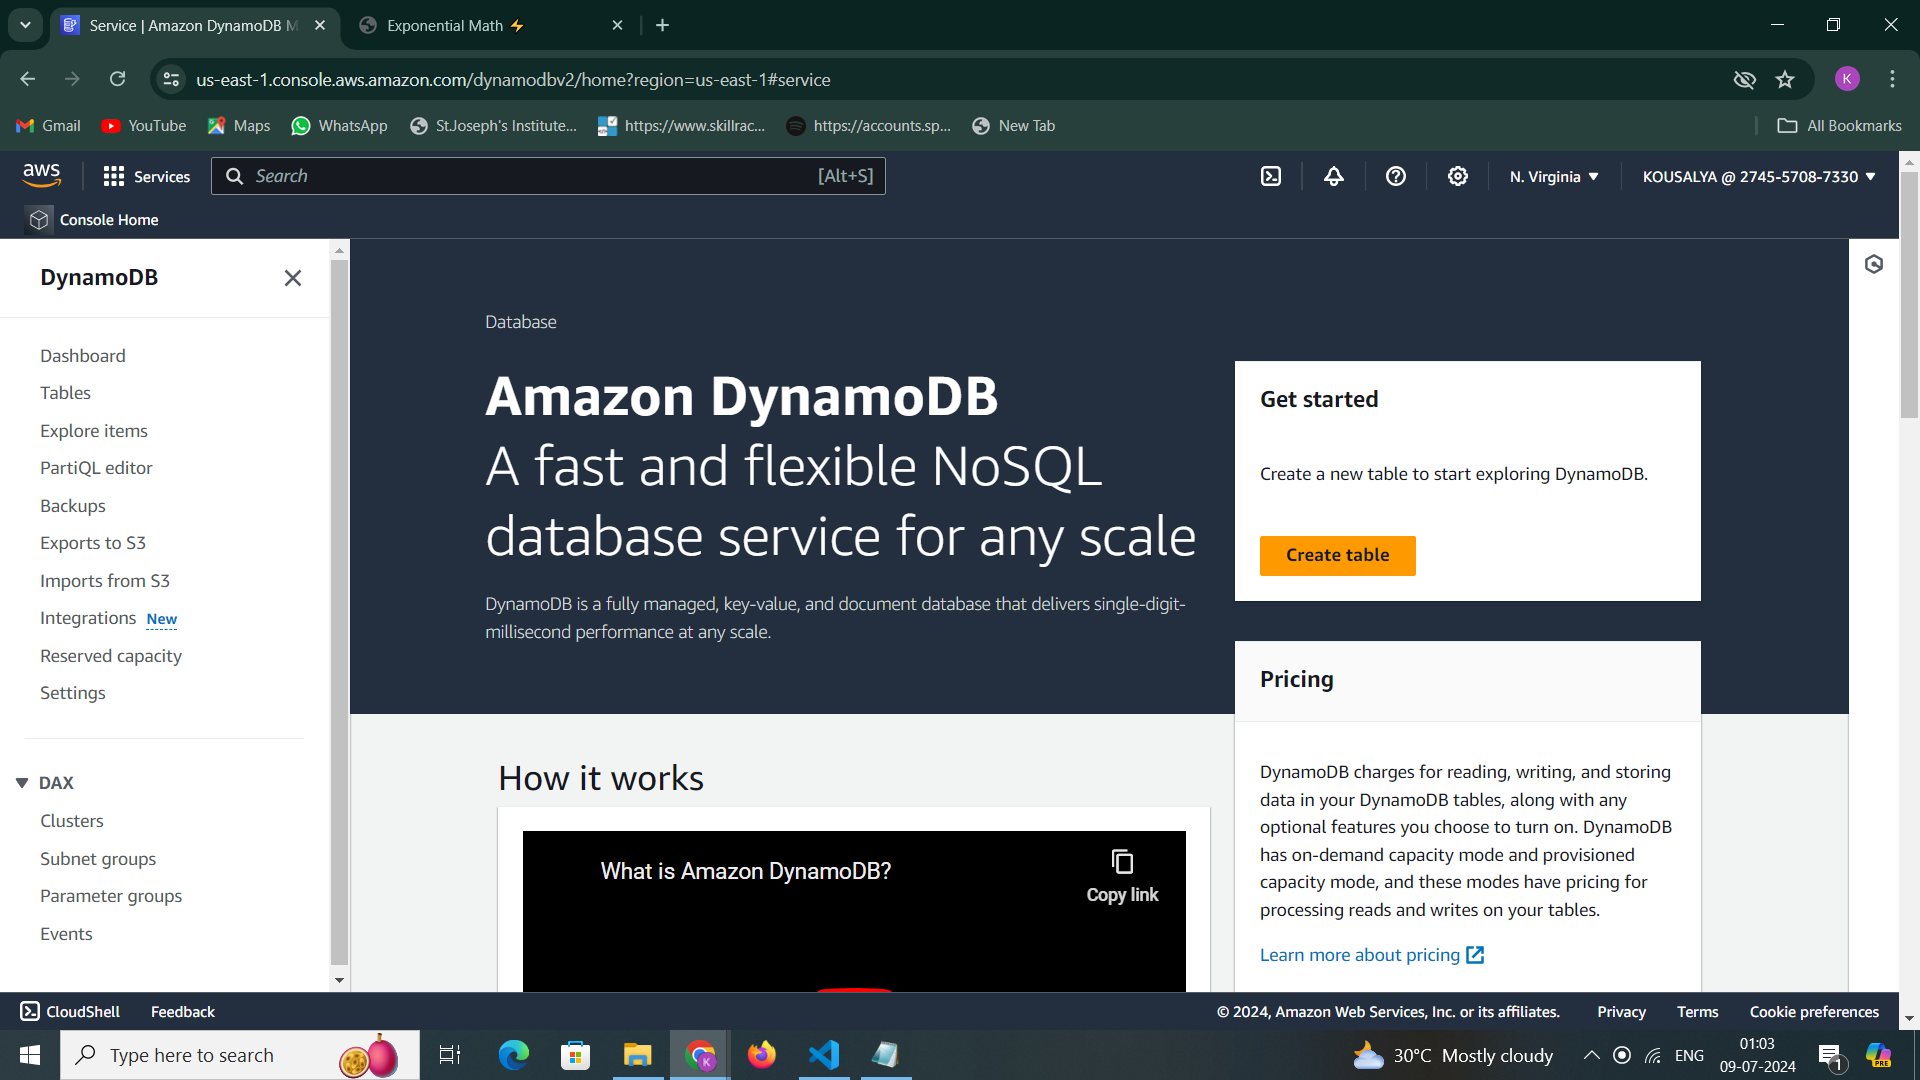Screen dimensions: 1920x1080
Task: Click the Copy link icon on video
Action: point(1122,862)
